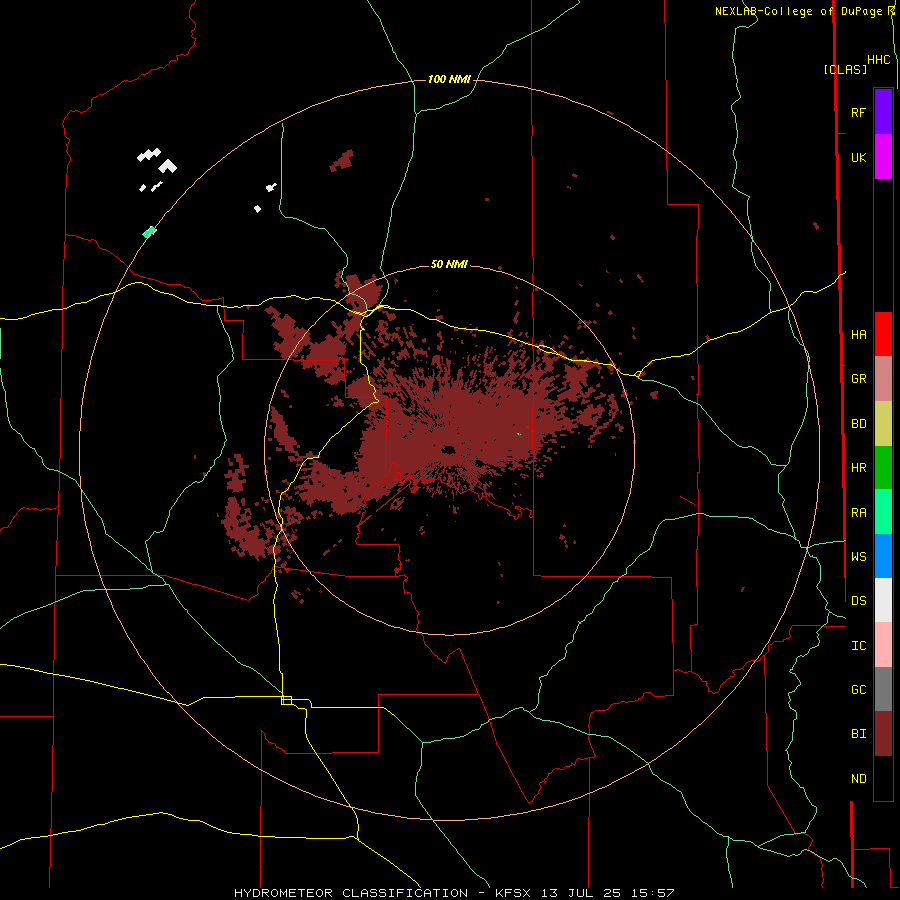The width and height of the screenshot is (900, 900).
Task: Click the light pink IC swatch
Action: tap(883, 645)
